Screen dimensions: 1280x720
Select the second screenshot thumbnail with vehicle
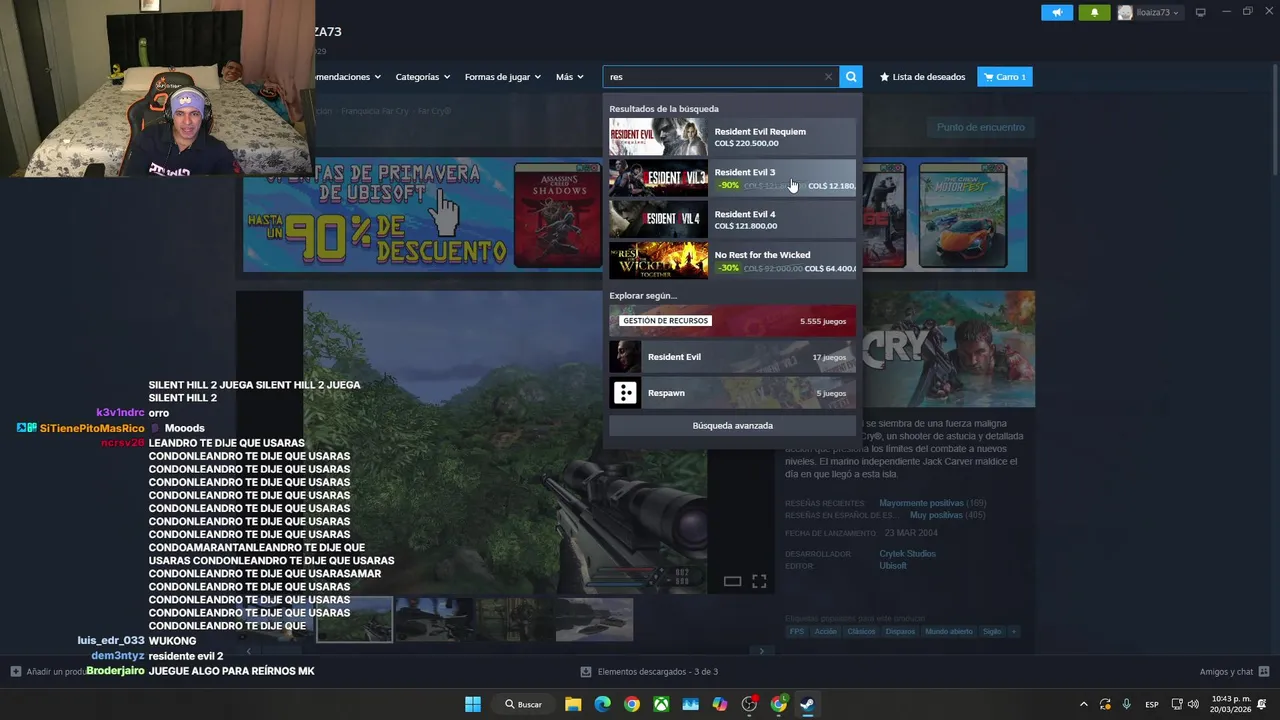(x=434, y=619)
